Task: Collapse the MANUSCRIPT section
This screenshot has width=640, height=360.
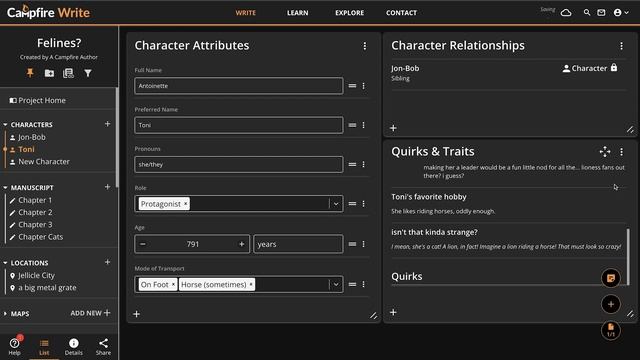Action: pyautogui.click(x=5, y=188)
